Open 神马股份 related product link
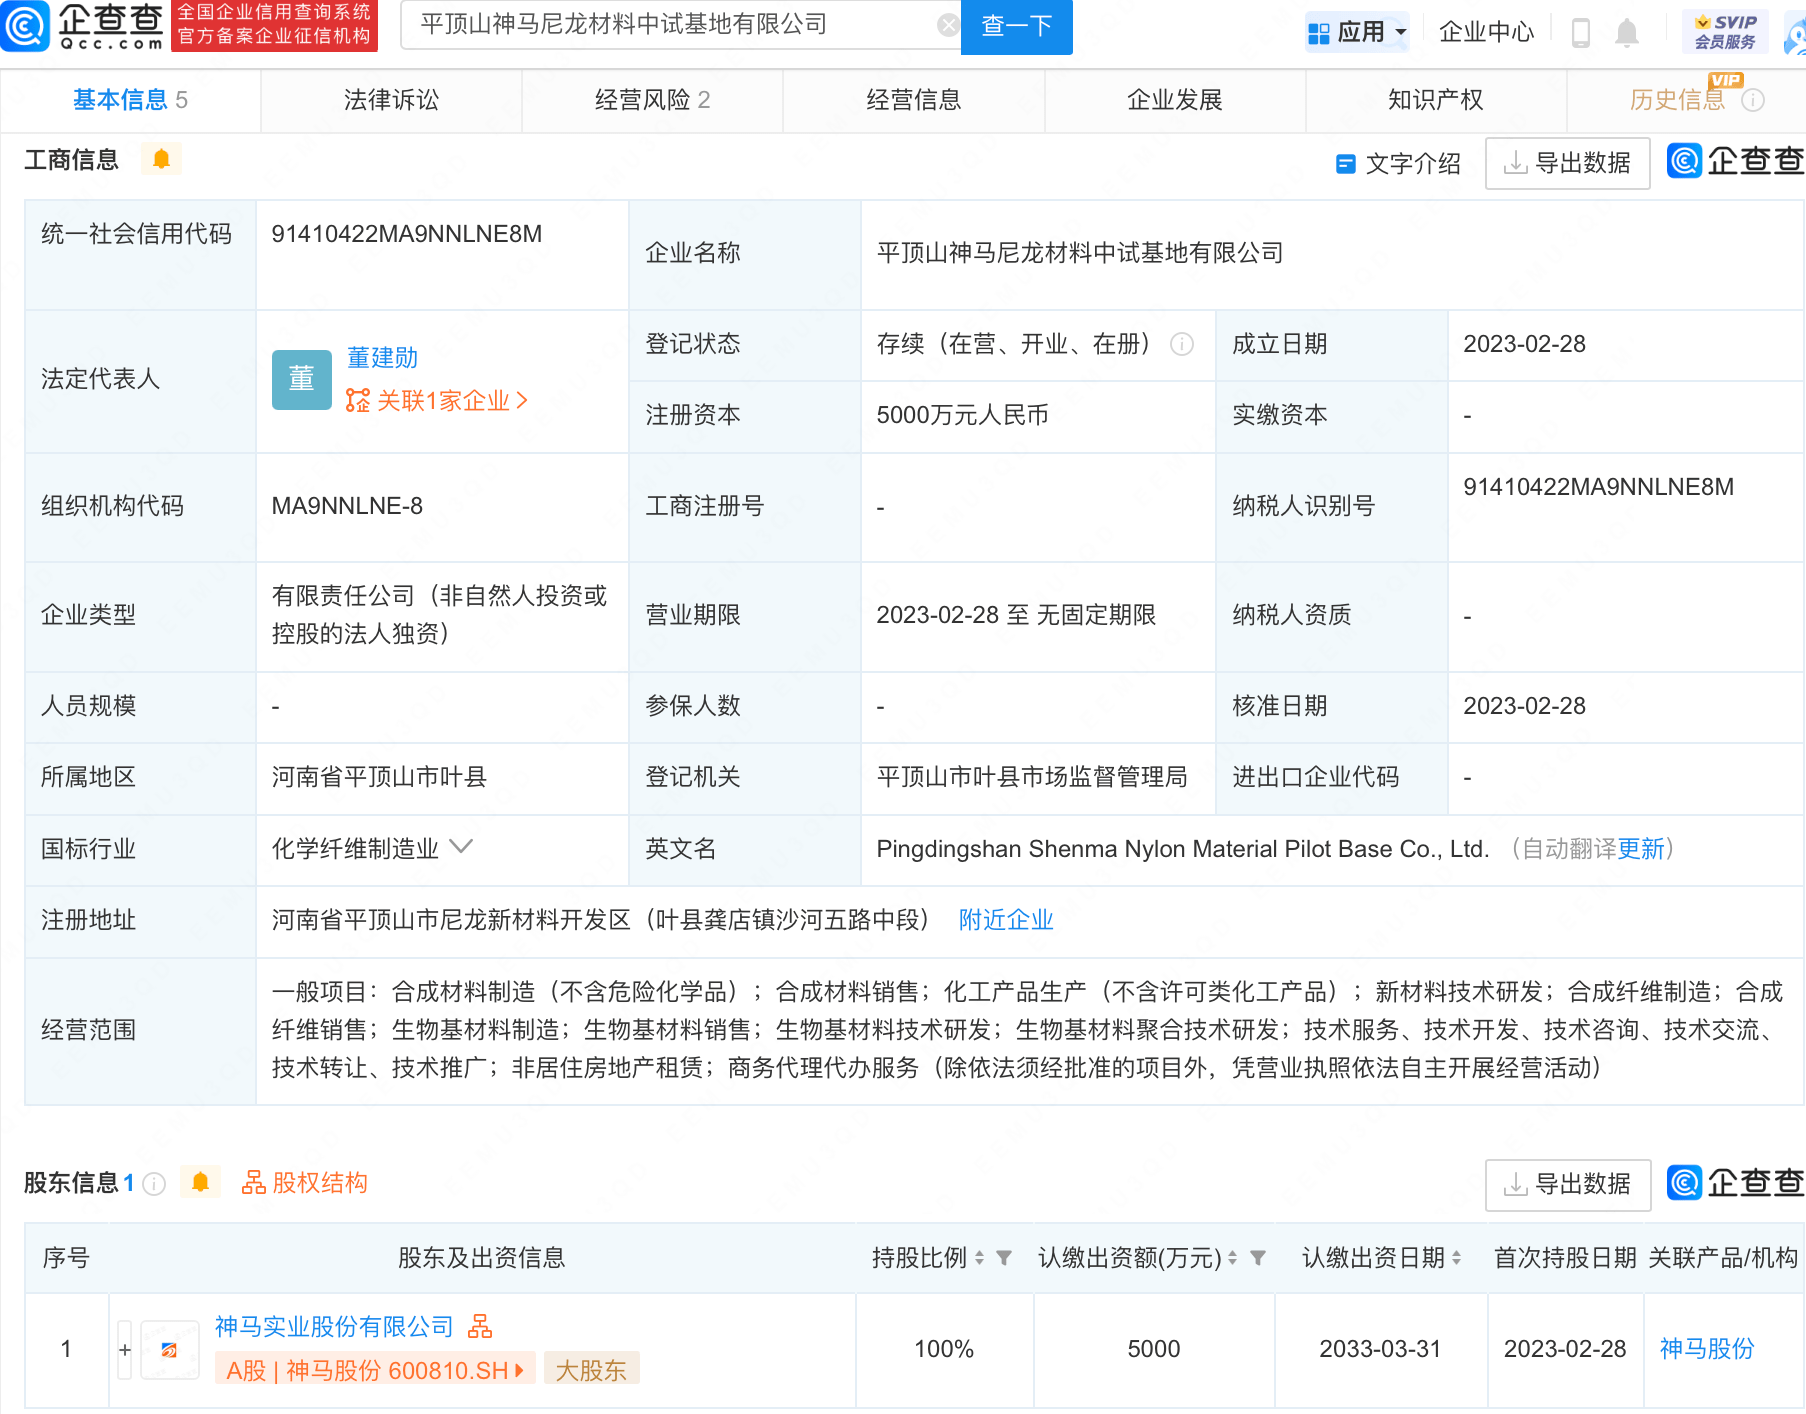 (1707, 1349)
